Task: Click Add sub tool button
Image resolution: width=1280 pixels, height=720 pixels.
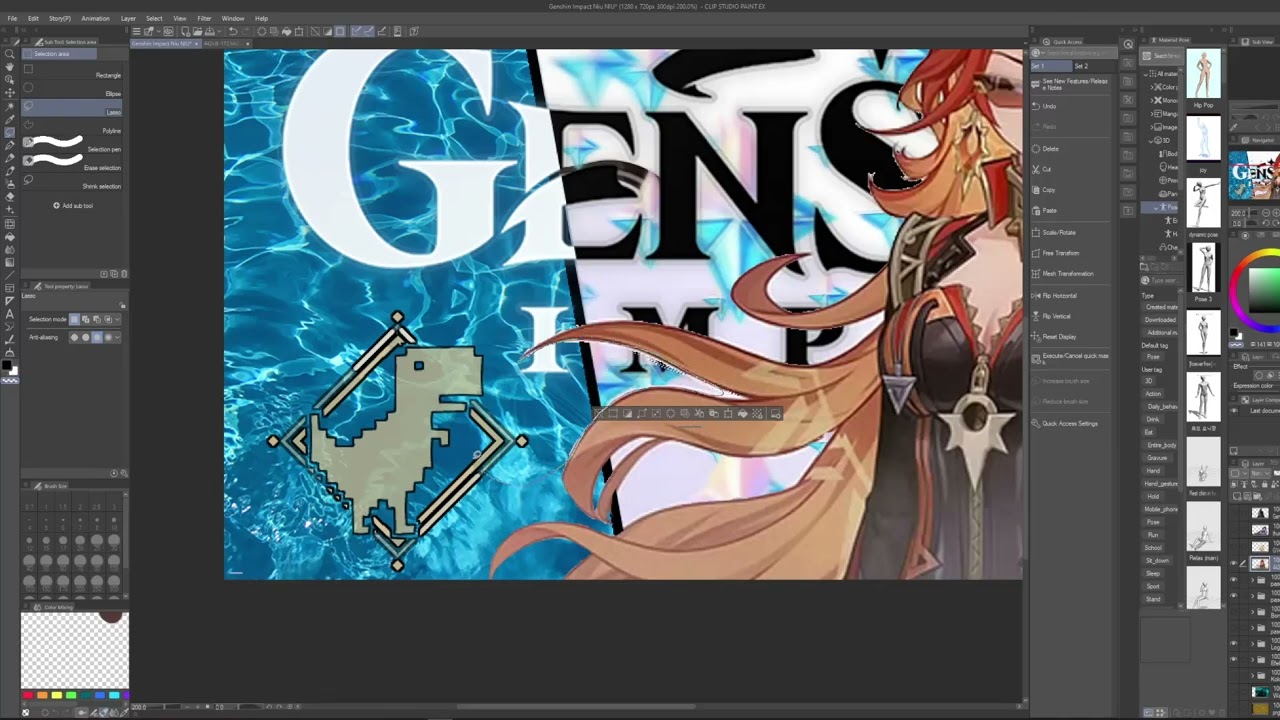Action: pyautogui.click(x=72, y=205)
